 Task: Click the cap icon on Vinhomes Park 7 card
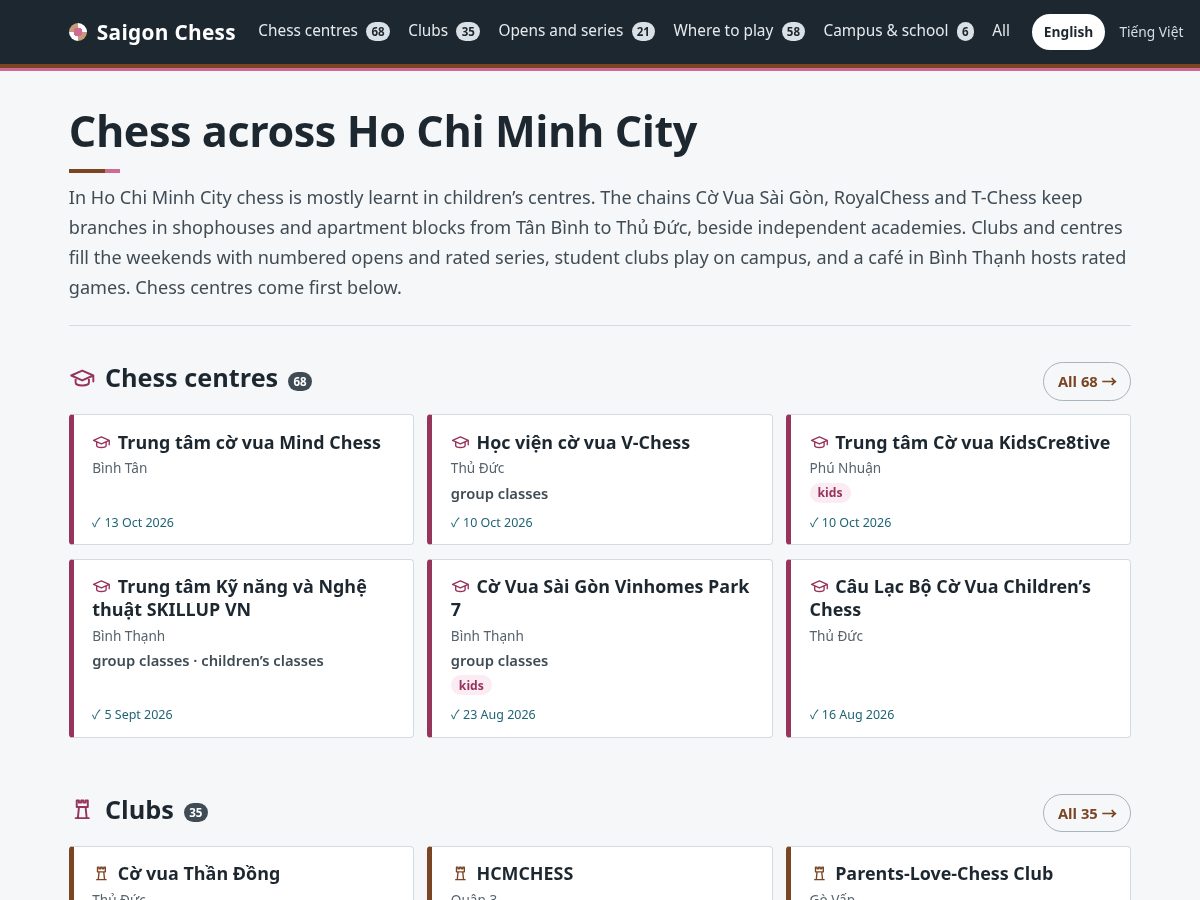460,586
